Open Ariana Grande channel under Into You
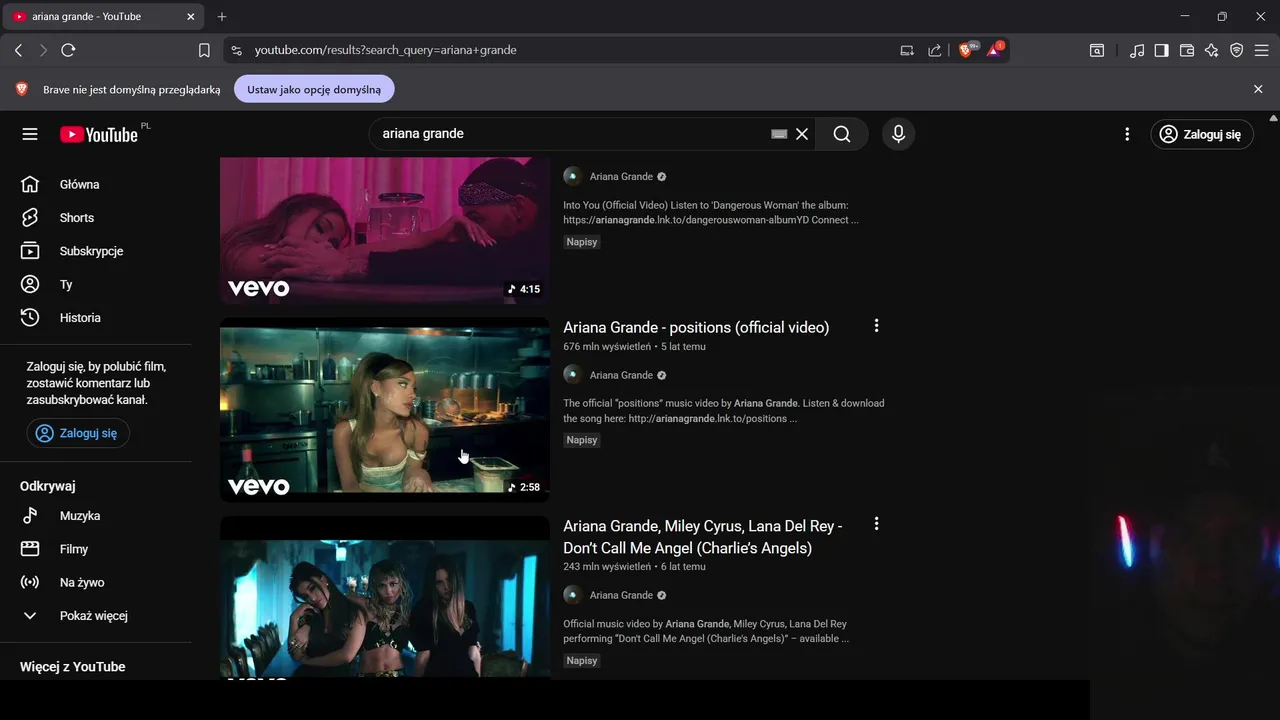Image resolution: width=1280 pixels, height=720 pixels. click(621, 176)
